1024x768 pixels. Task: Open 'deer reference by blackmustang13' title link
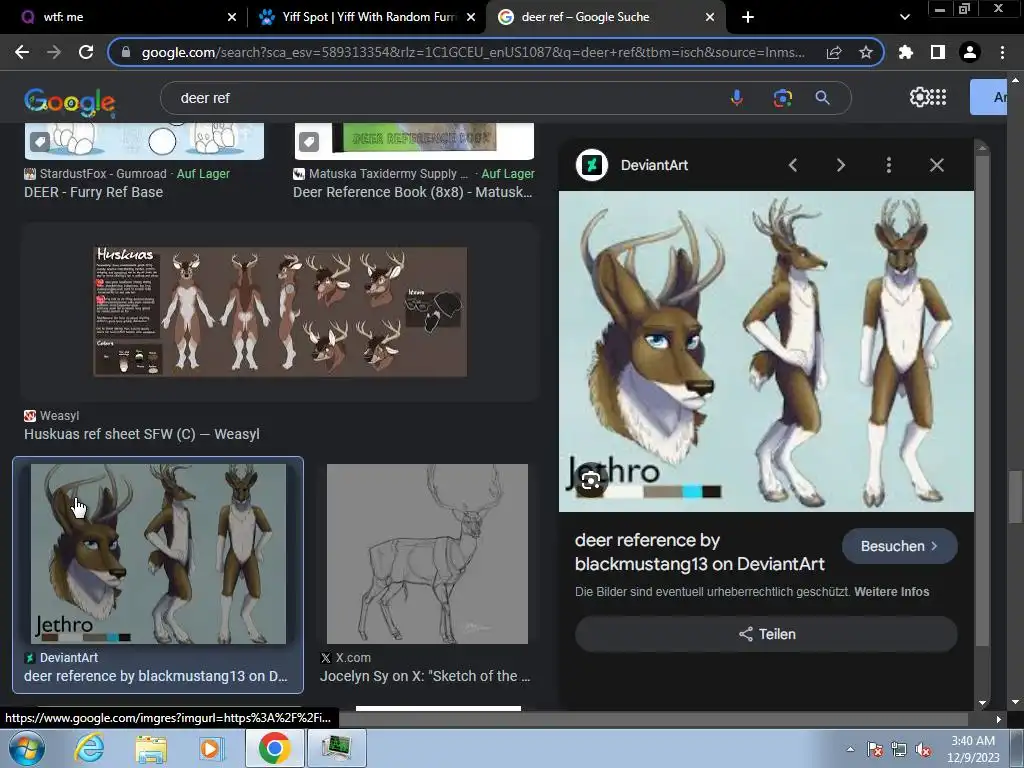pos(699,552)
